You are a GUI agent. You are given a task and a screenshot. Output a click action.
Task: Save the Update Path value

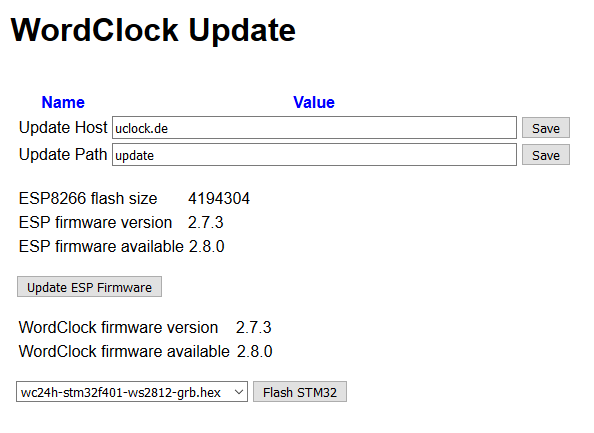(546, 155)
